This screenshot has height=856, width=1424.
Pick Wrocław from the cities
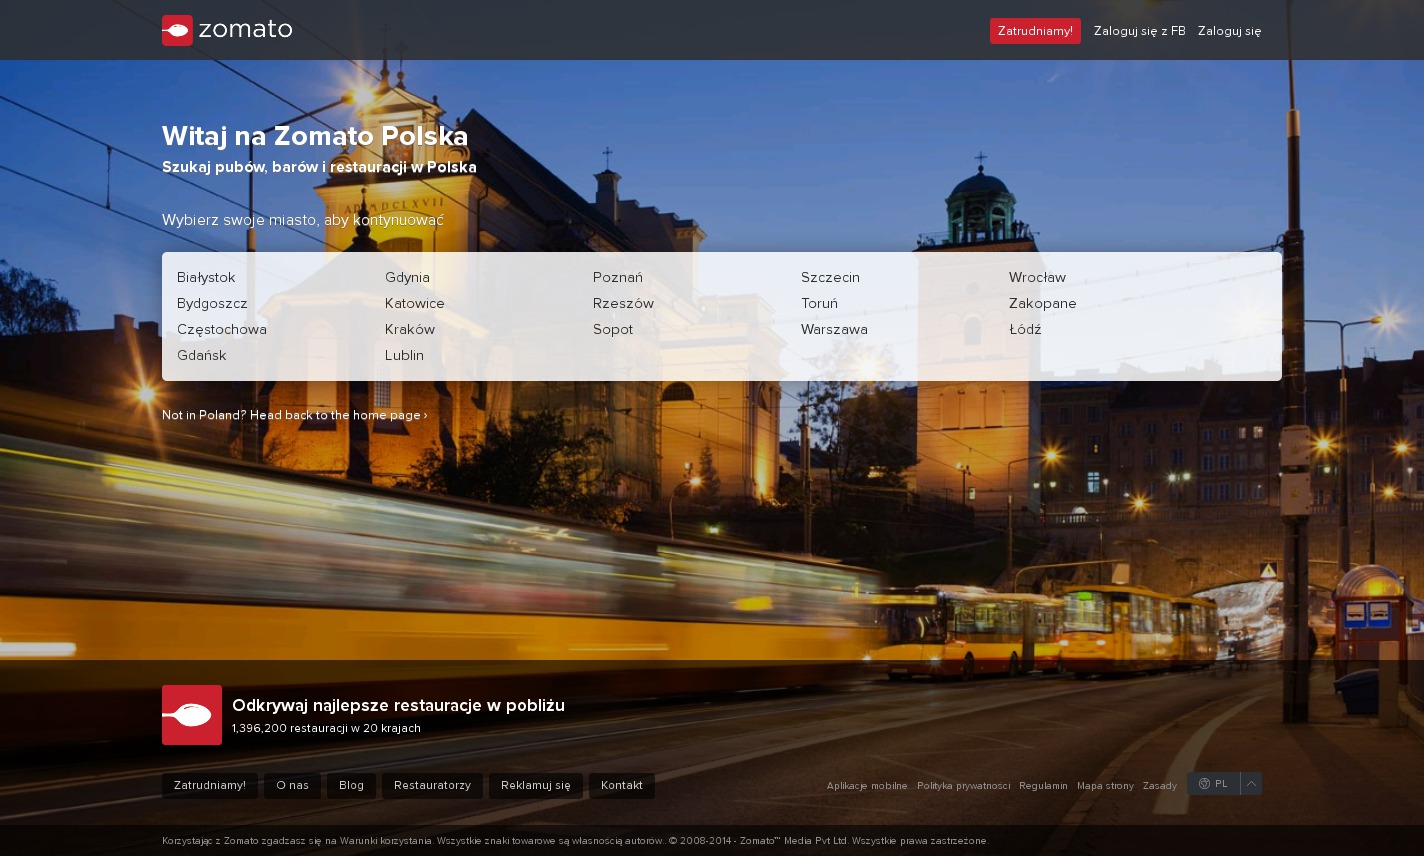click(1037, 277)
